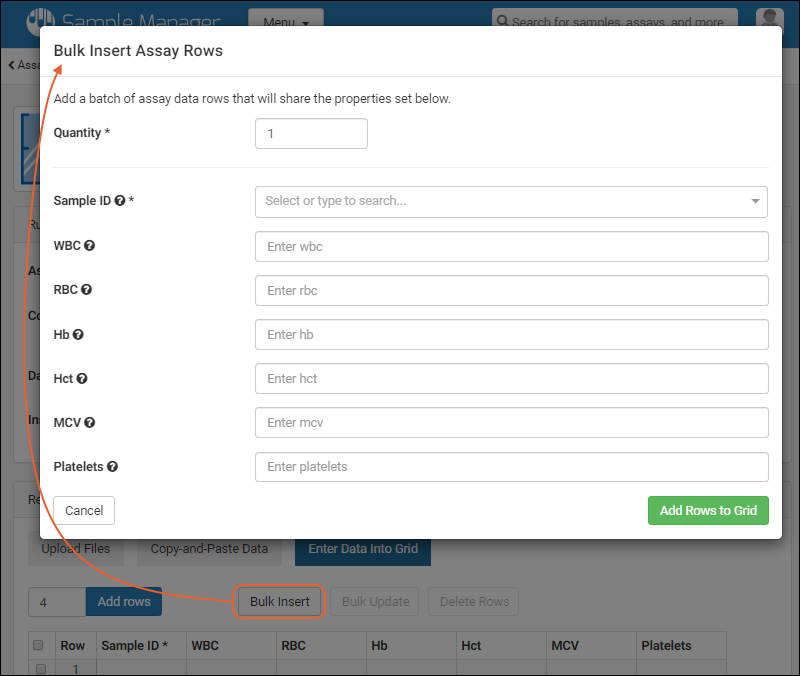Click the RBC help question icon
The width and height of the screenshot is (800, 676).
(x=86, y=290)
